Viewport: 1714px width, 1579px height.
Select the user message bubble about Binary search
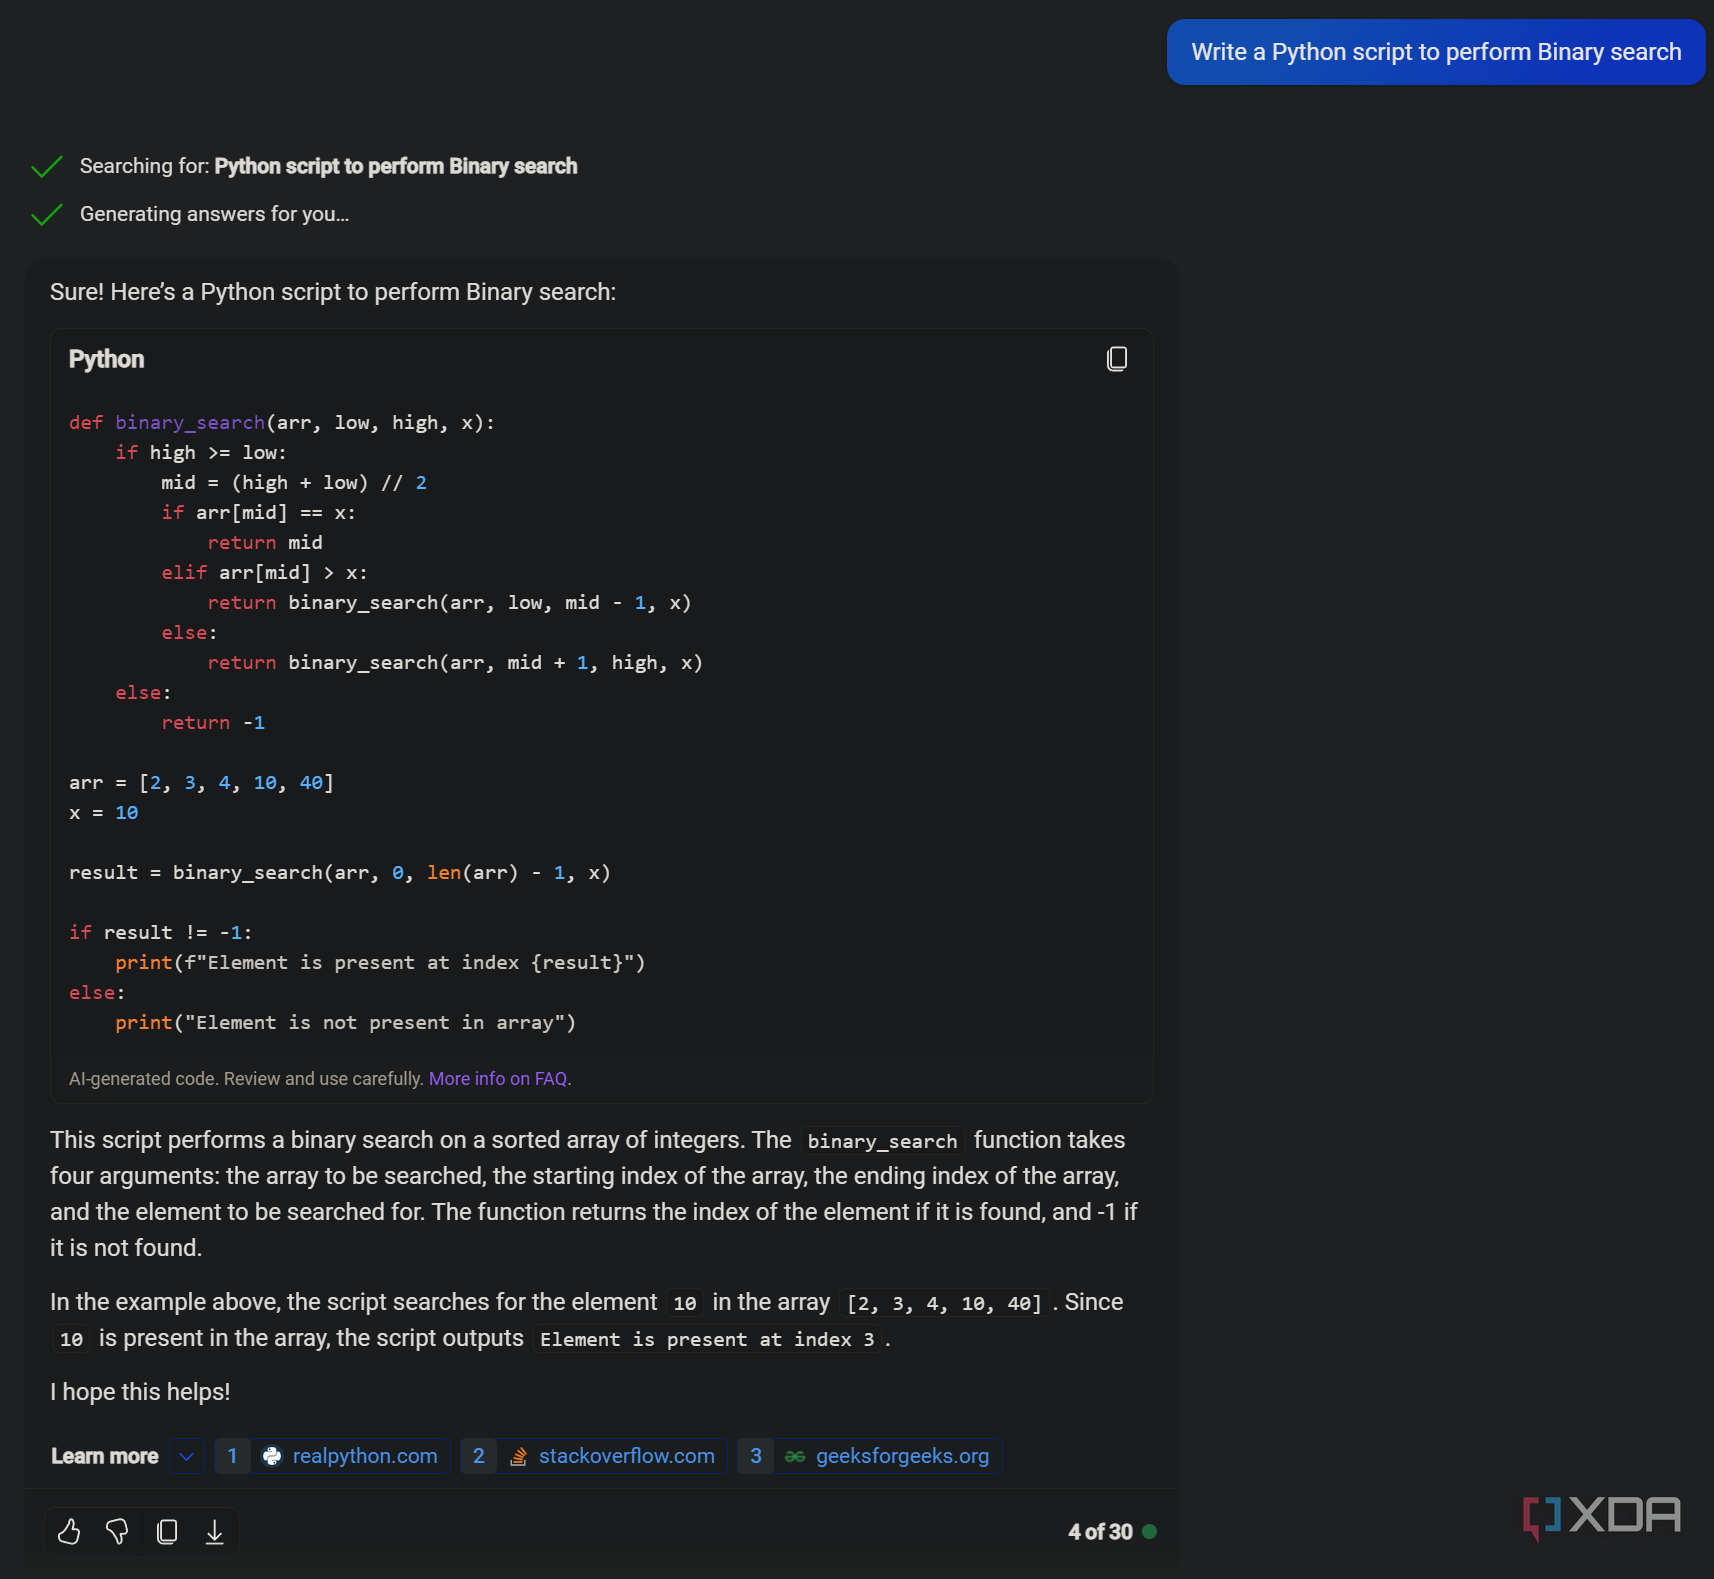tap(1436, 52)
